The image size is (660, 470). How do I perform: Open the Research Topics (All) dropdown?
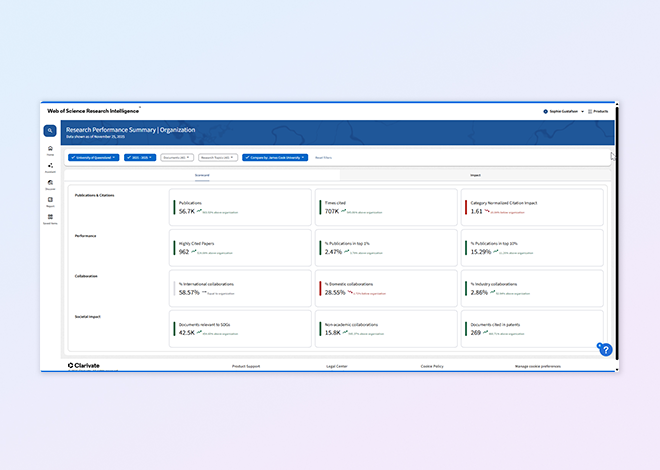pos(216,157)
